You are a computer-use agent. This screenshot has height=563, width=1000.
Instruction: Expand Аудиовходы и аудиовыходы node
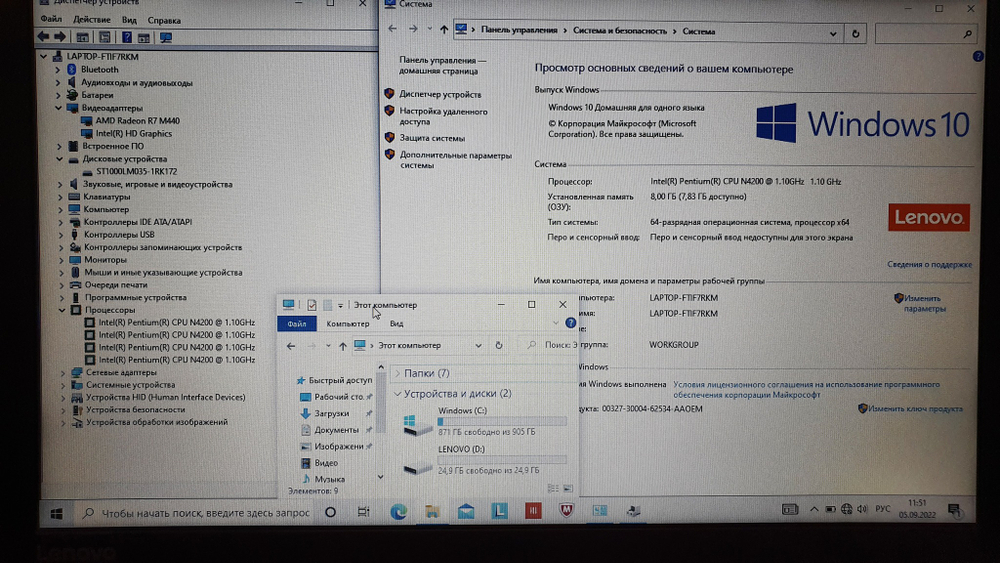(57, 82)
